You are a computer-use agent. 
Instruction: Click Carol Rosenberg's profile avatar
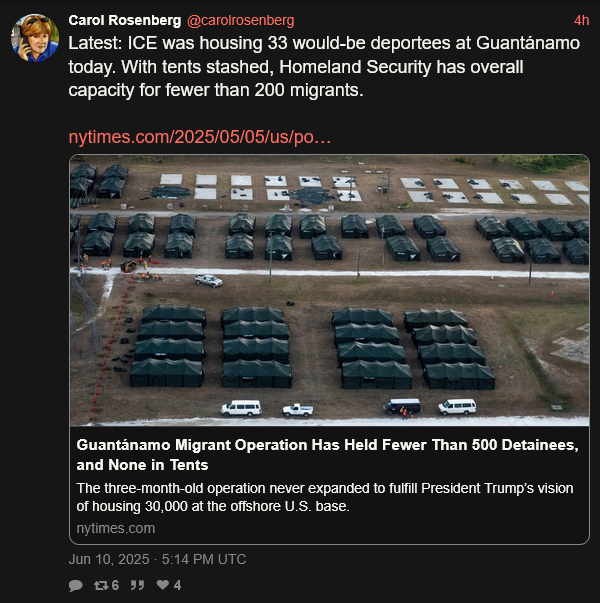(x=35, y=38)
